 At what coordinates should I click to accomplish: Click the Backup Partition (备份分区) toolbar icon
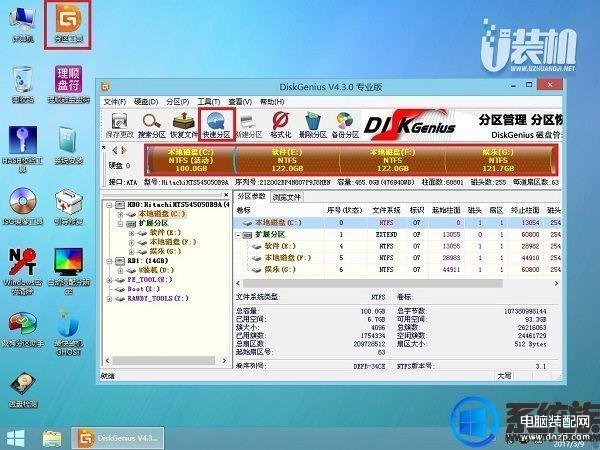coord(345,126)
